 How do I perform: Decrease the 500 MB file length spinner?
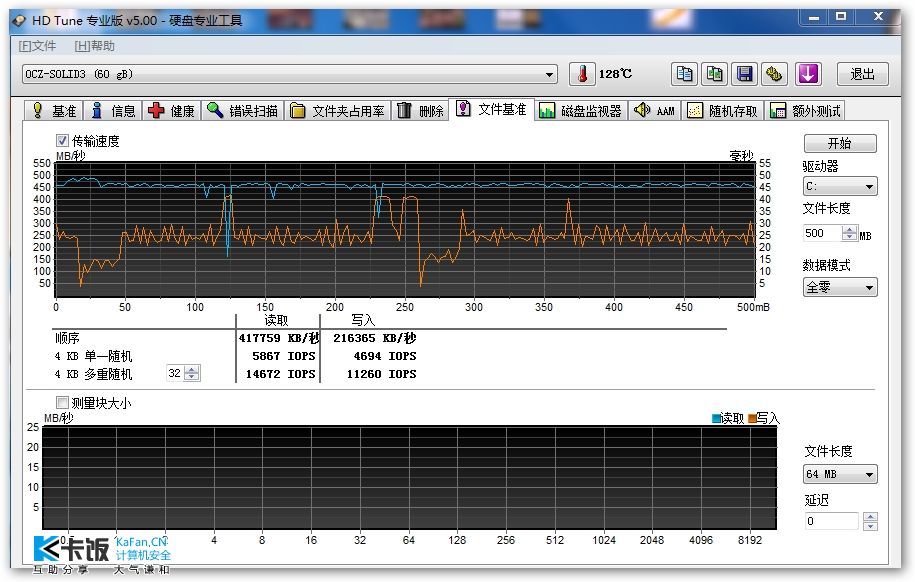click(x=849, y=237)
